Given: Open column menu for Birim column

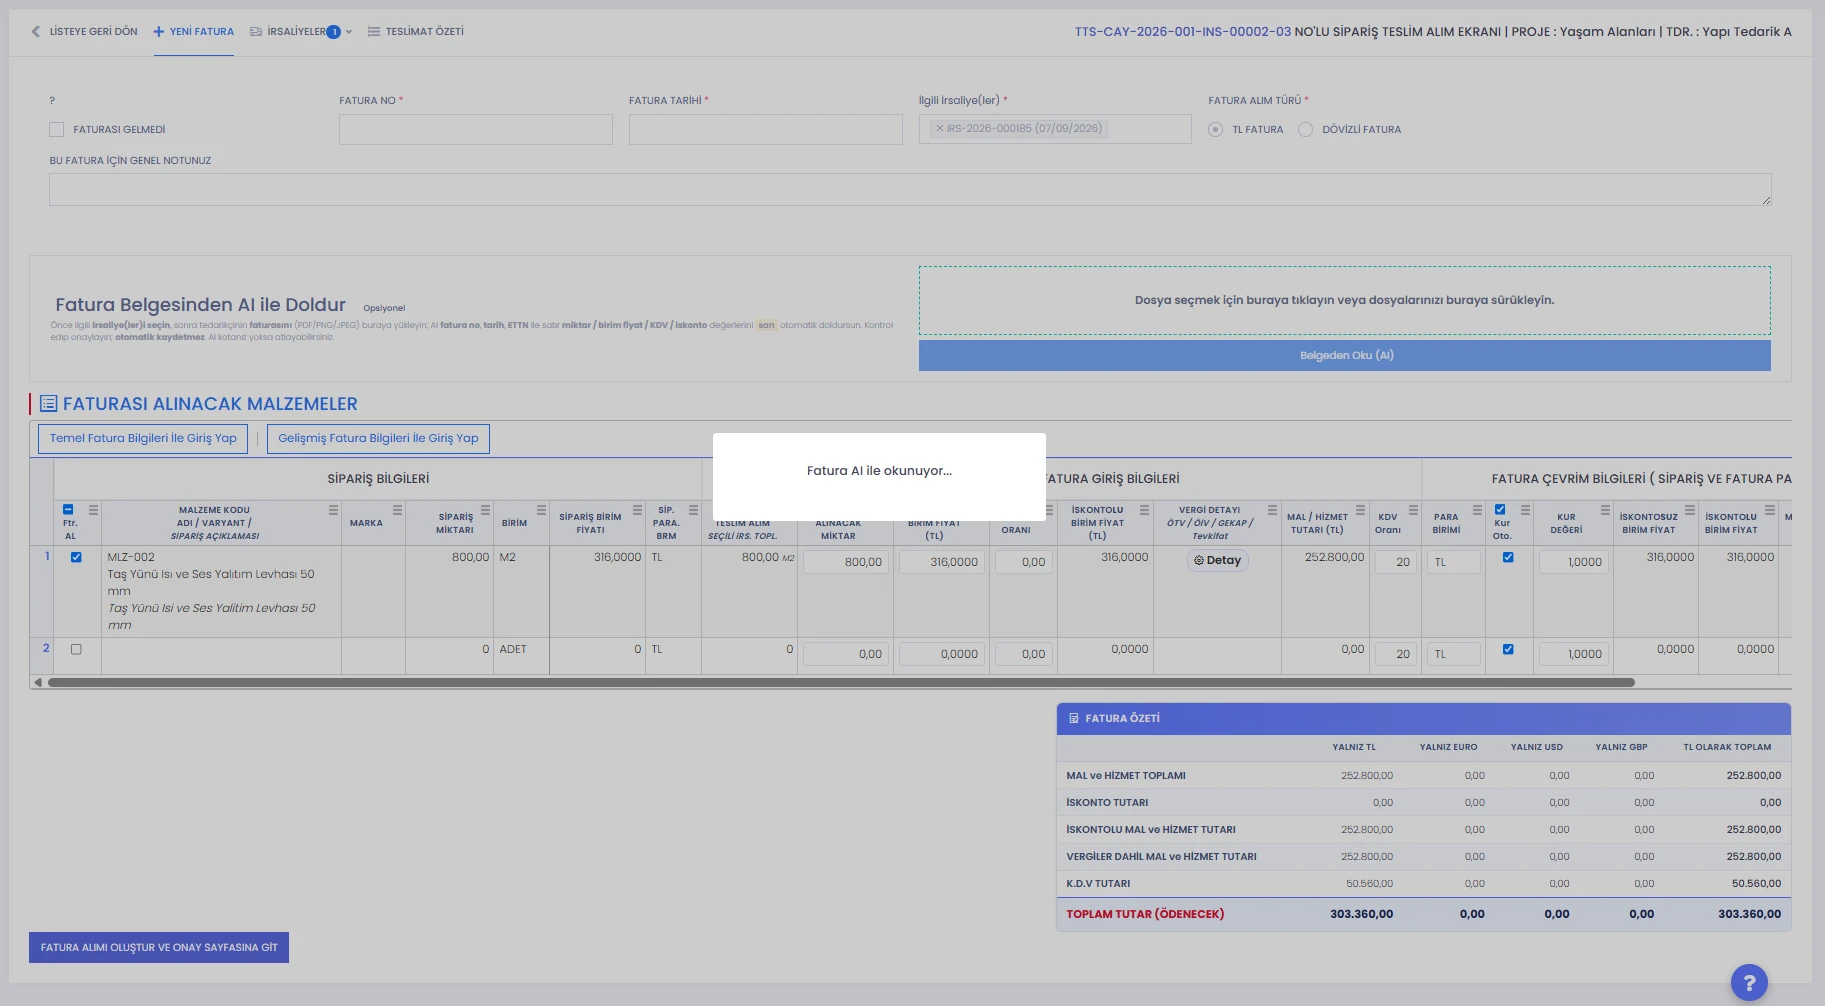Looking at the screenshot, I should 541,510.
